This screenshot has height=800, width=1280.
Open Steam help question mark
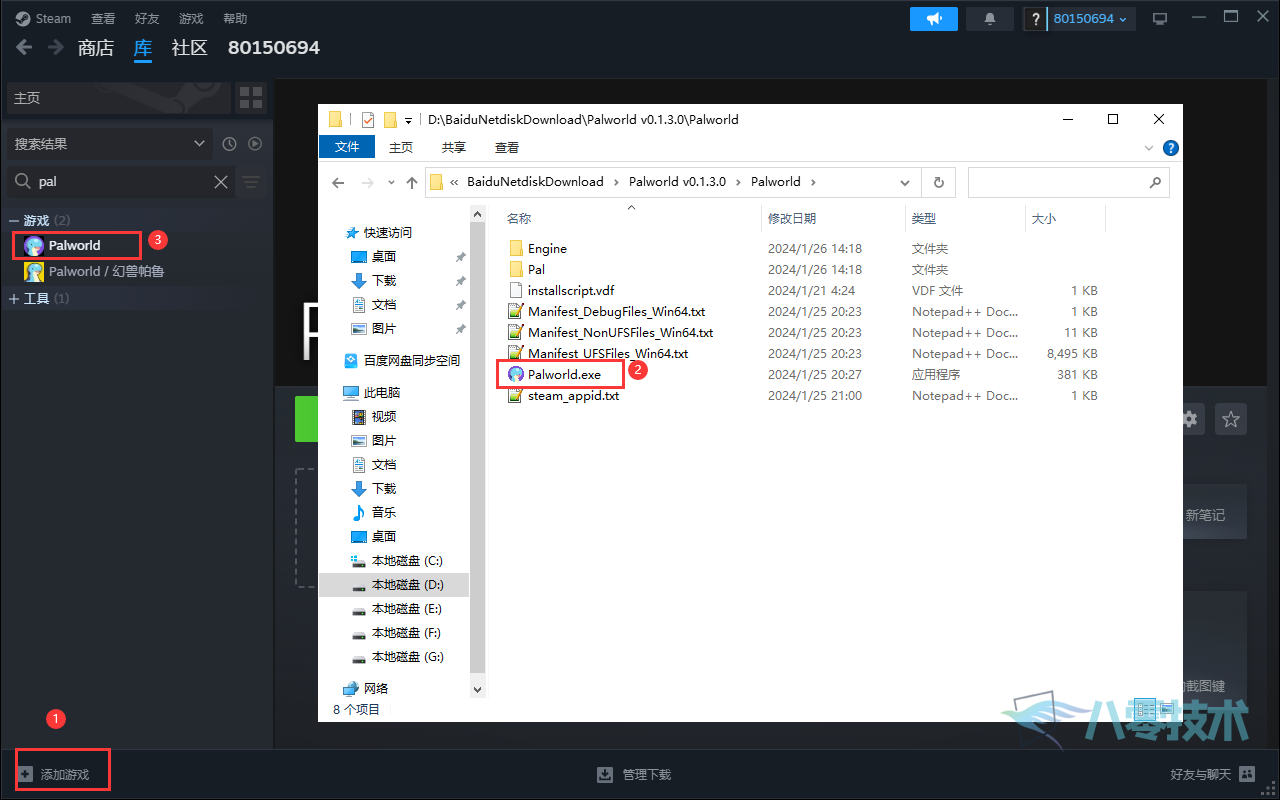click(1034, 19)
